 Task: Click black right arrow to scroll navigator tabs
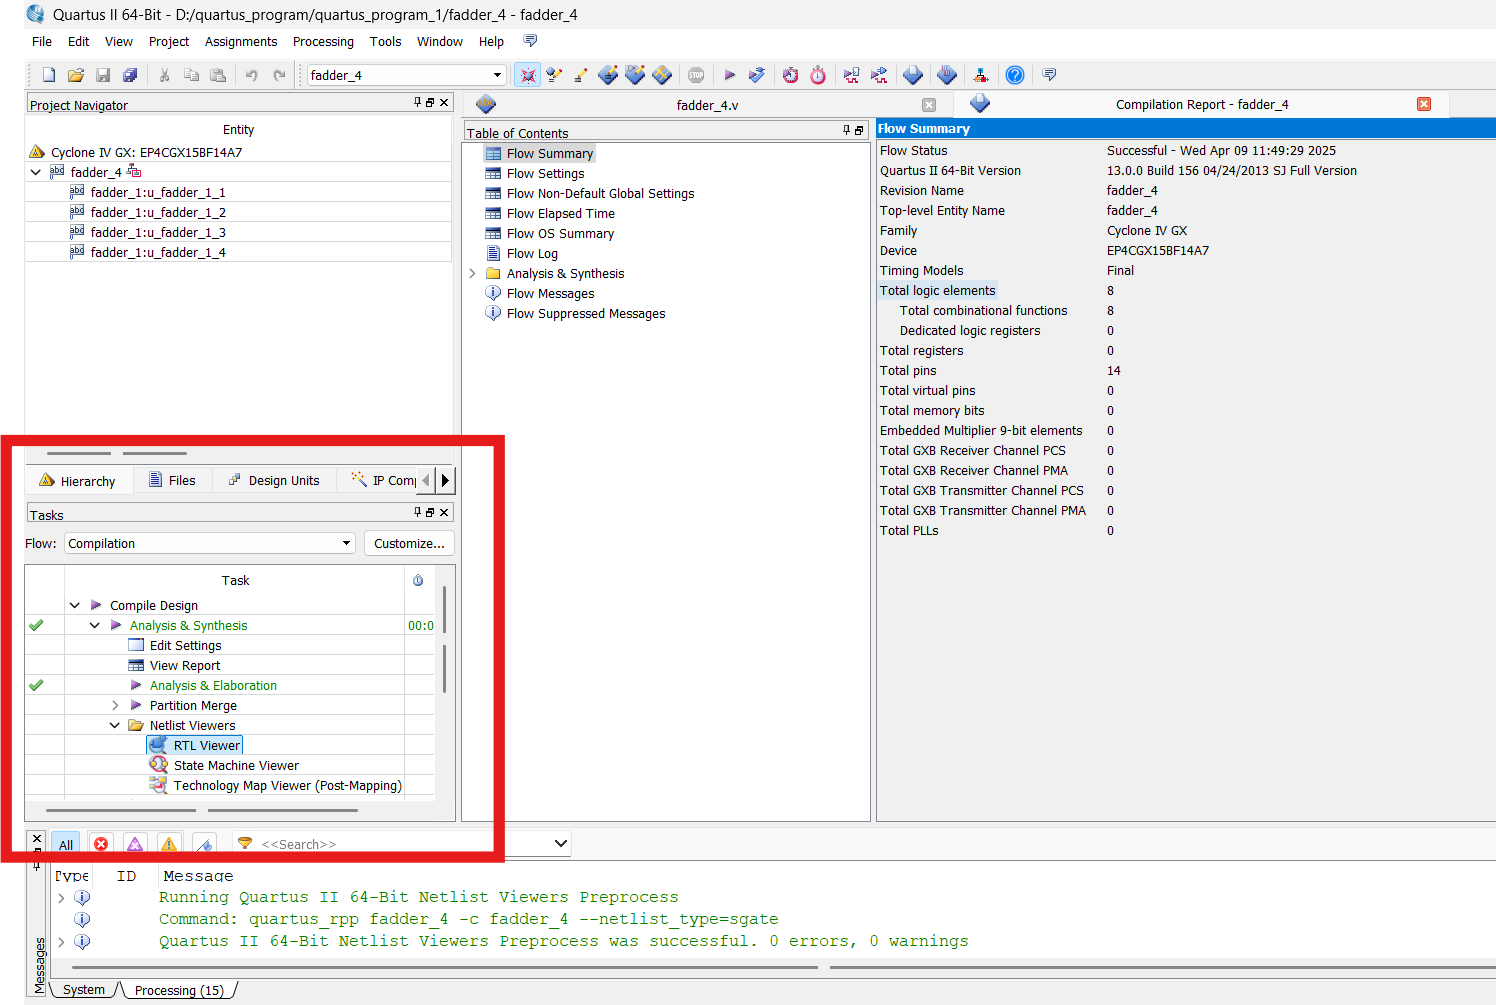(445, 480)
